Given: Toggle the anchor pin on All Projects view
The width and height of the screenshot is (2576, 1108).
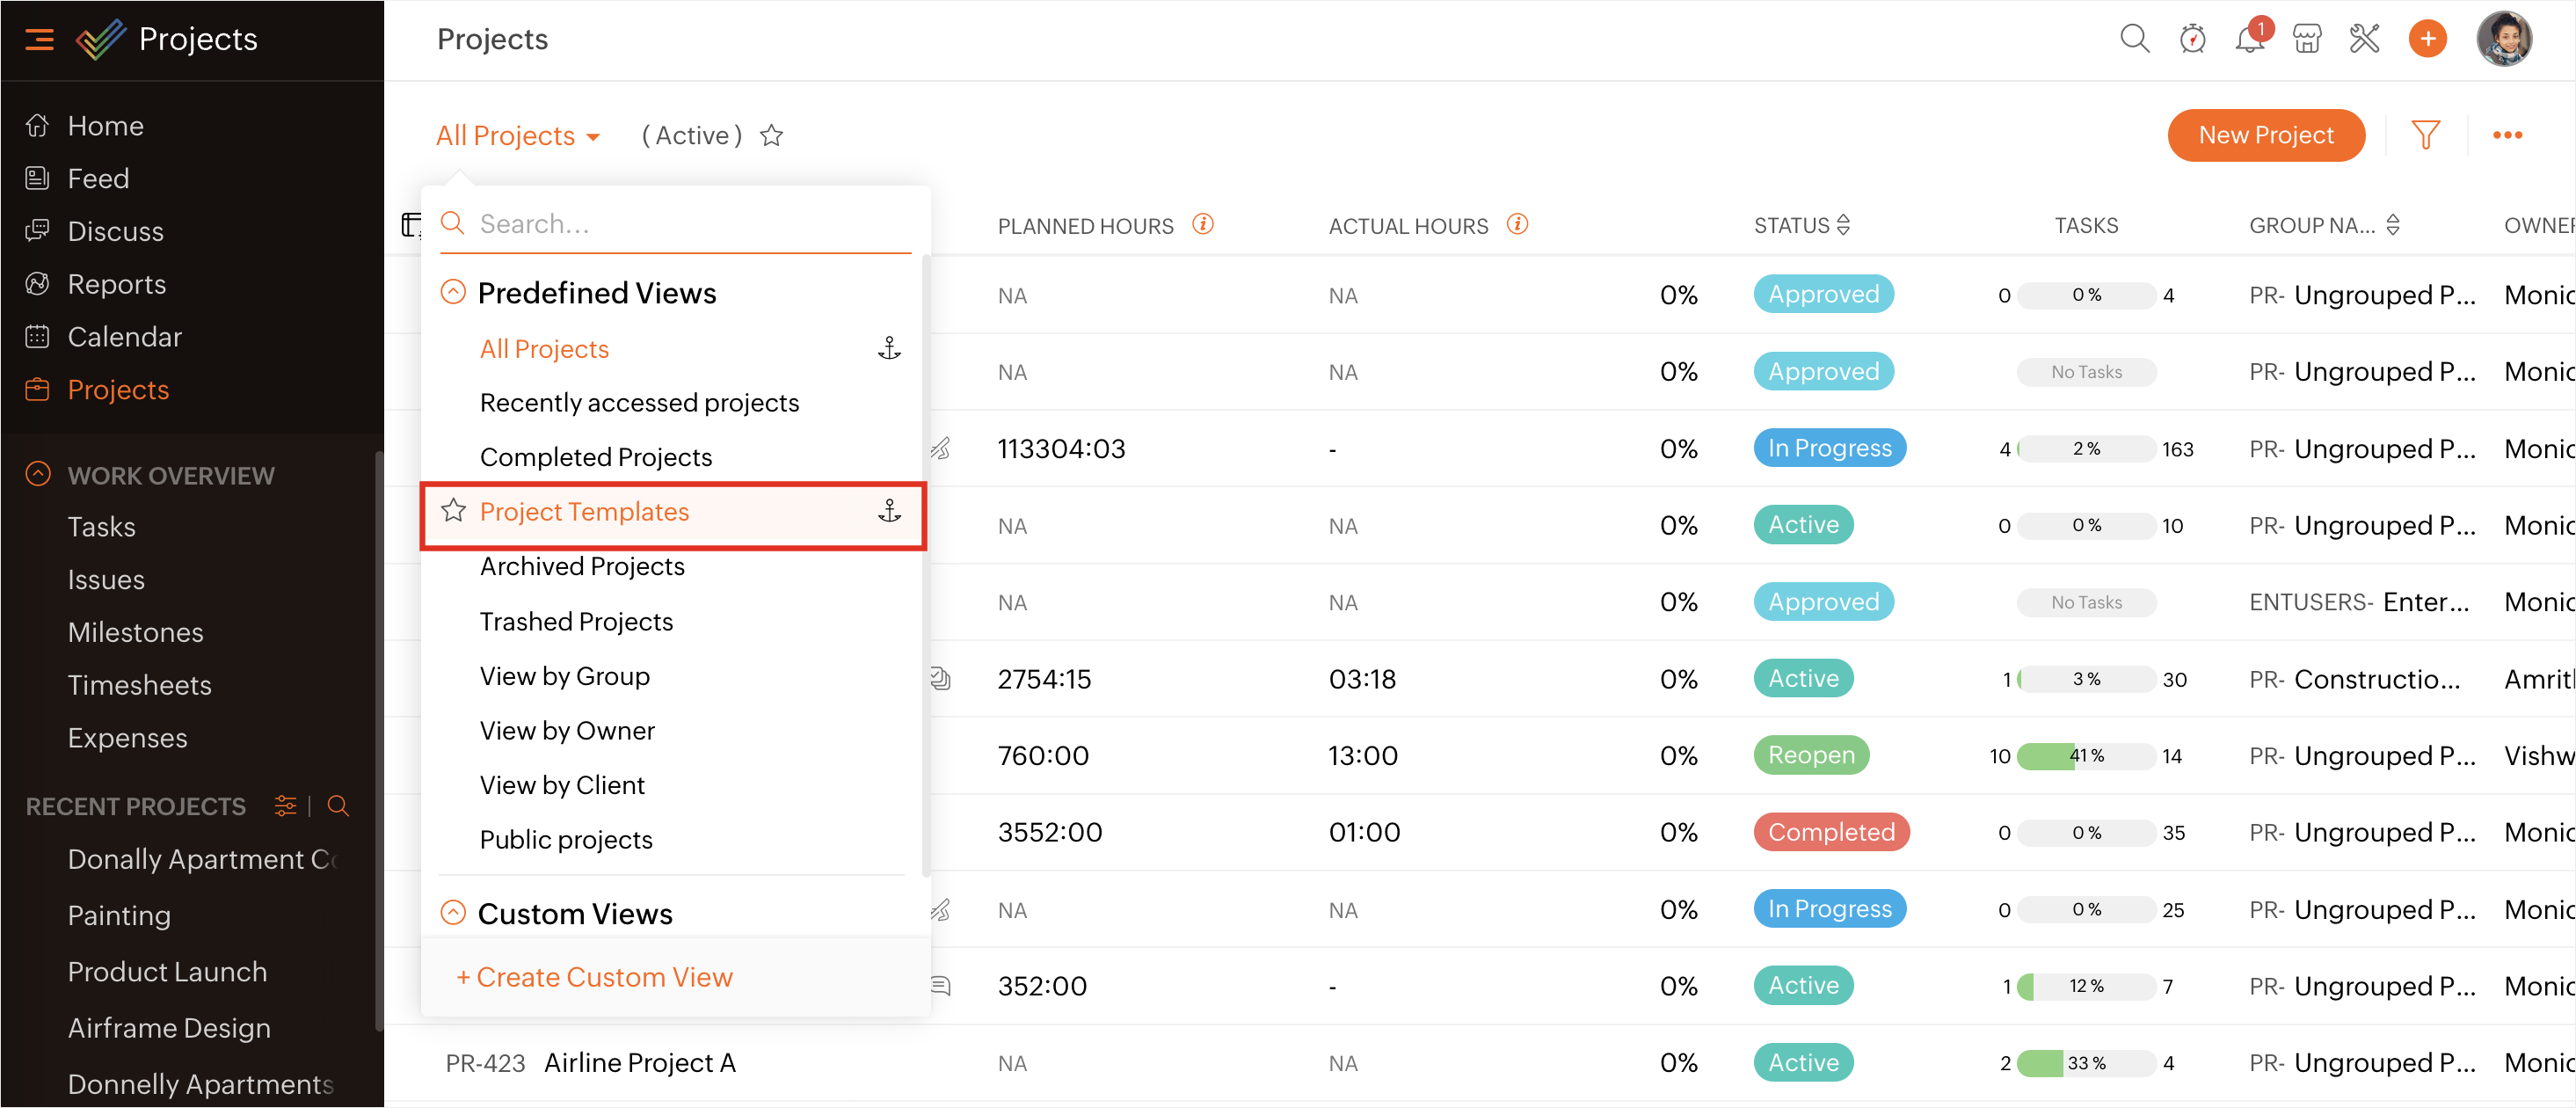Looking at the screenshot, I should (889, 348).
